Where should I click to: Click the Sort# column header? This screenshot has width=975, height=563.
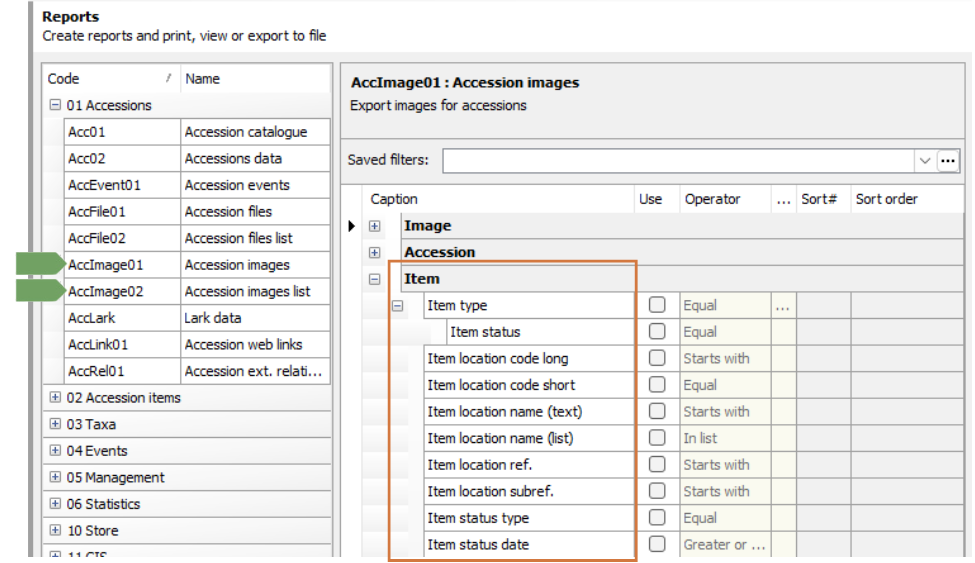(823, 199)
